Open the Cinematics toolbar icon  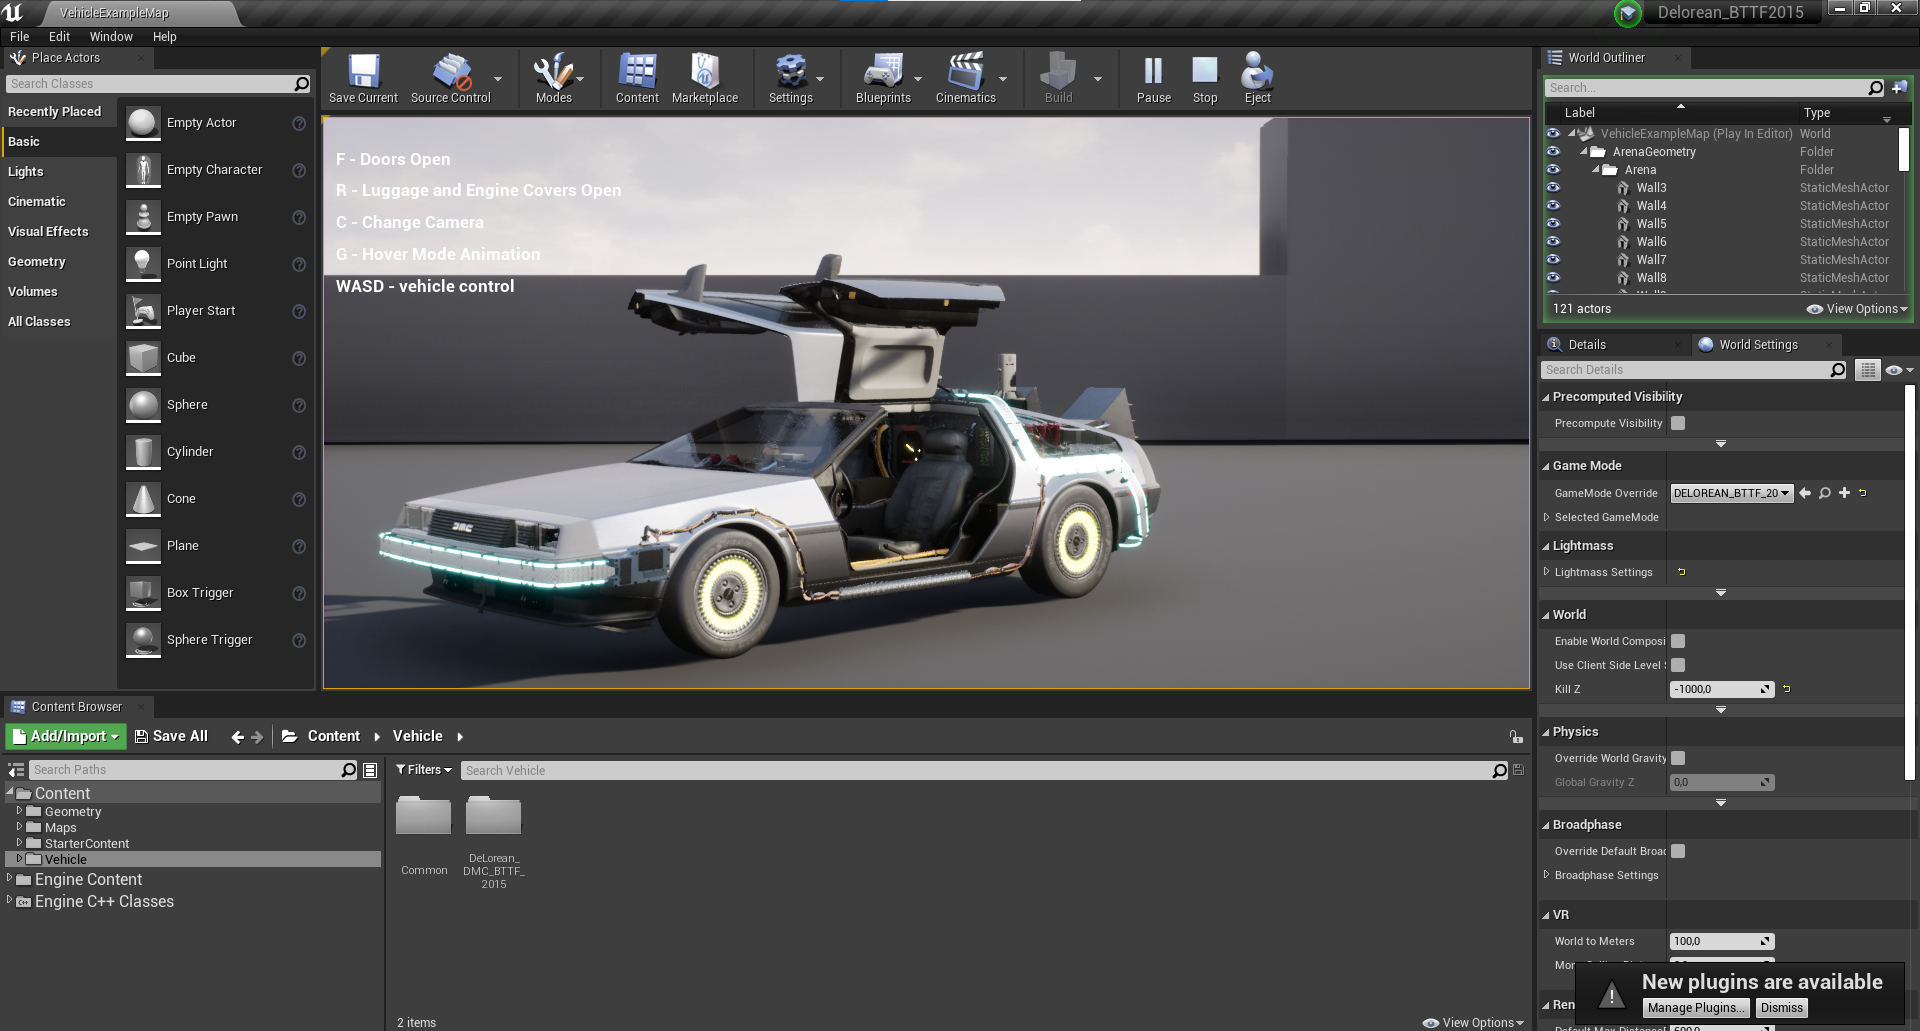[x=965, y=78]
